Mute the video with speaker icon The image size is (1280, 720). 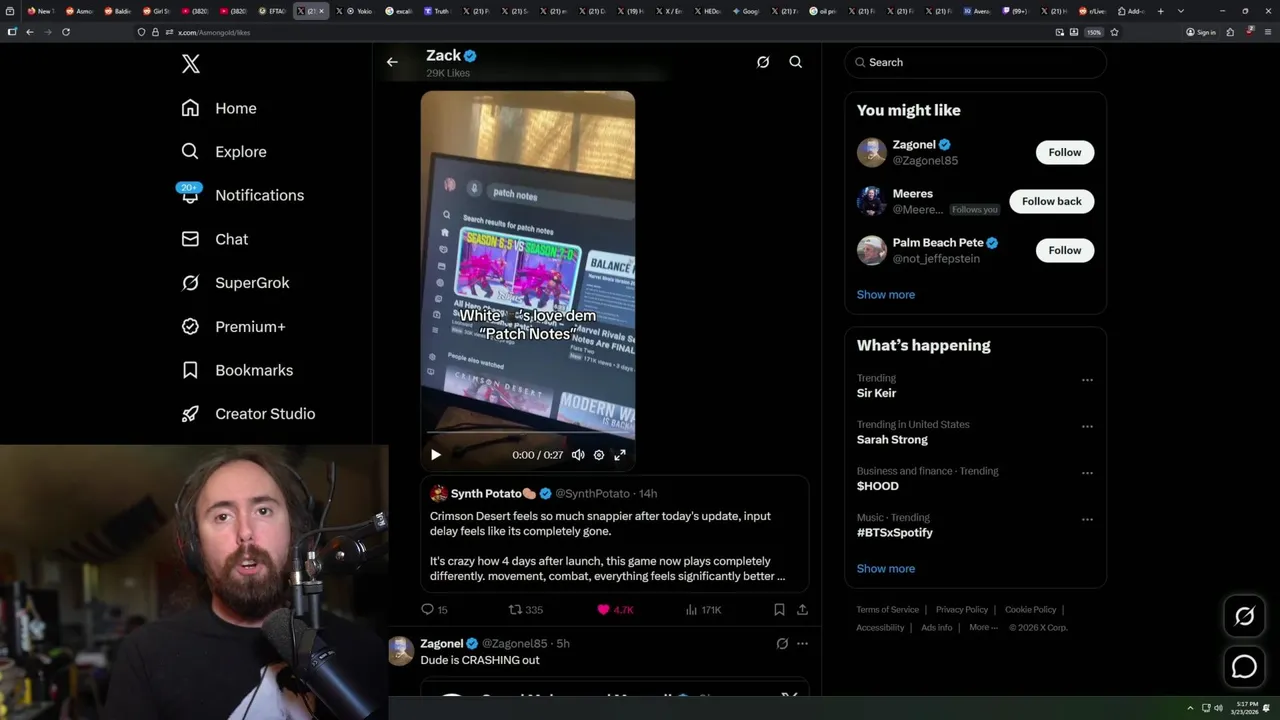[578, 455]
